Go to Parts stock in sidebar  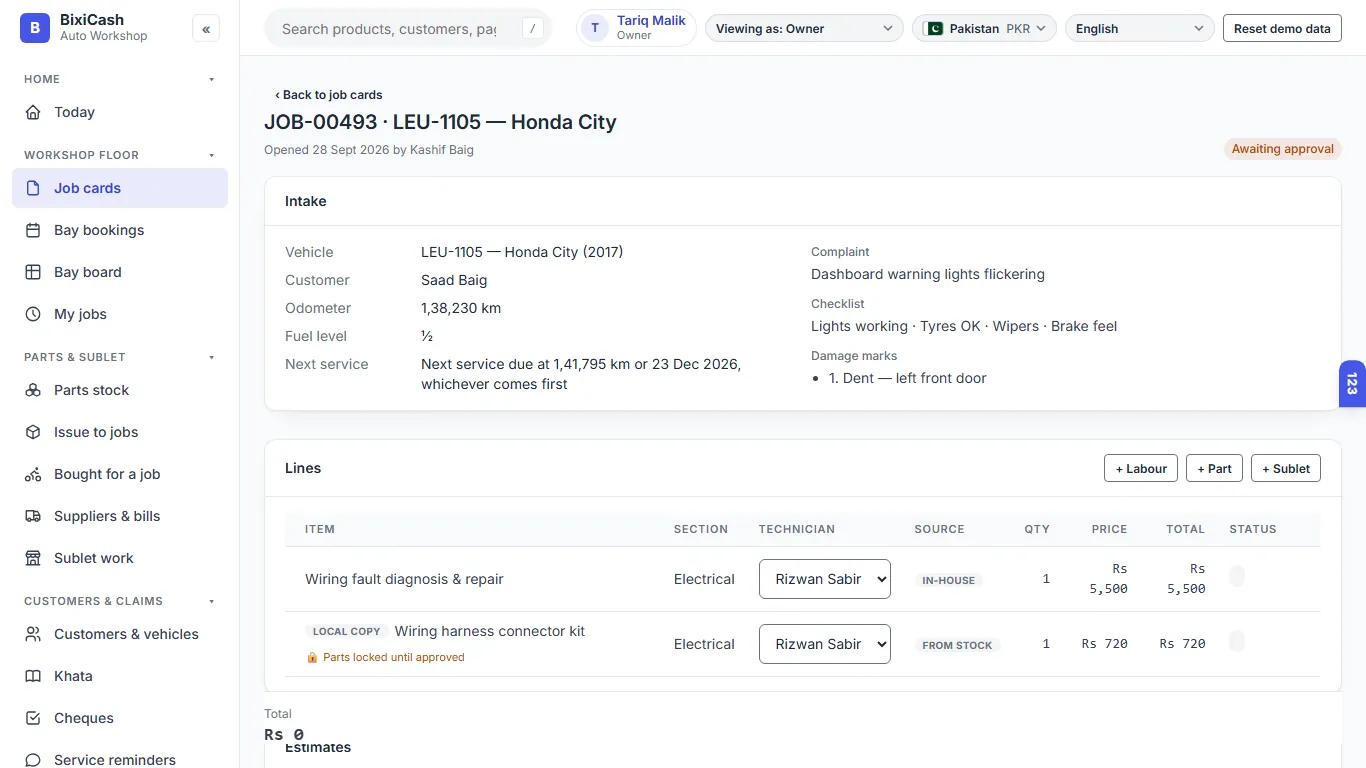click(120, 390)
